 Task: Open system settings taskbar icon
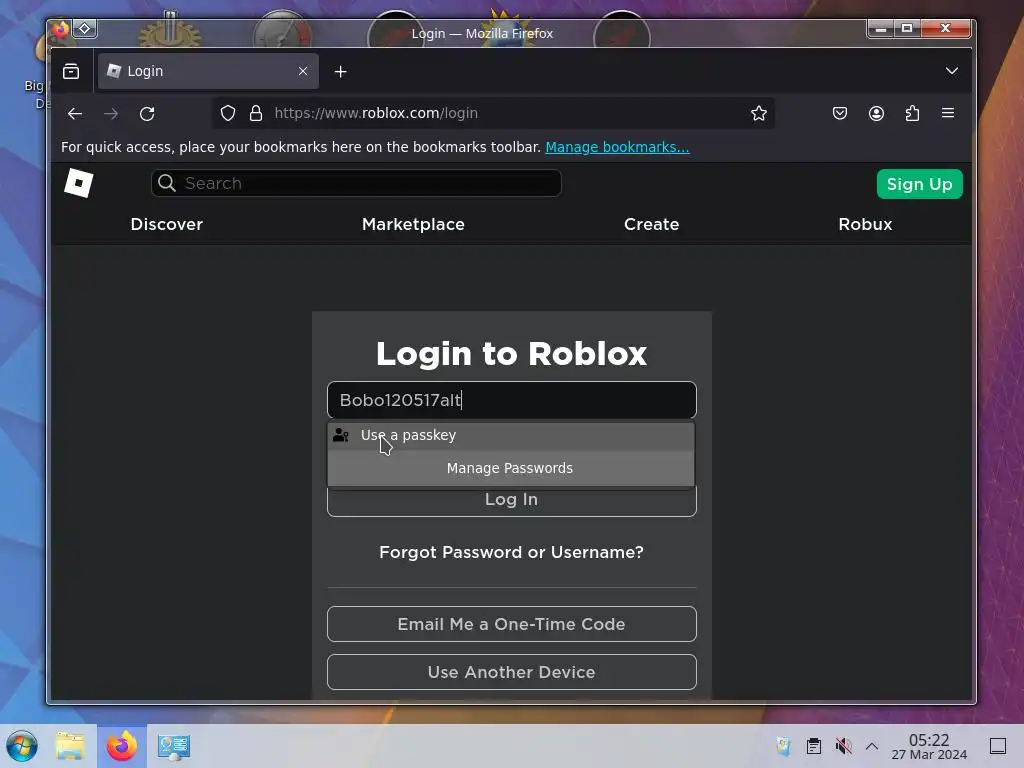tap(173, 746)
